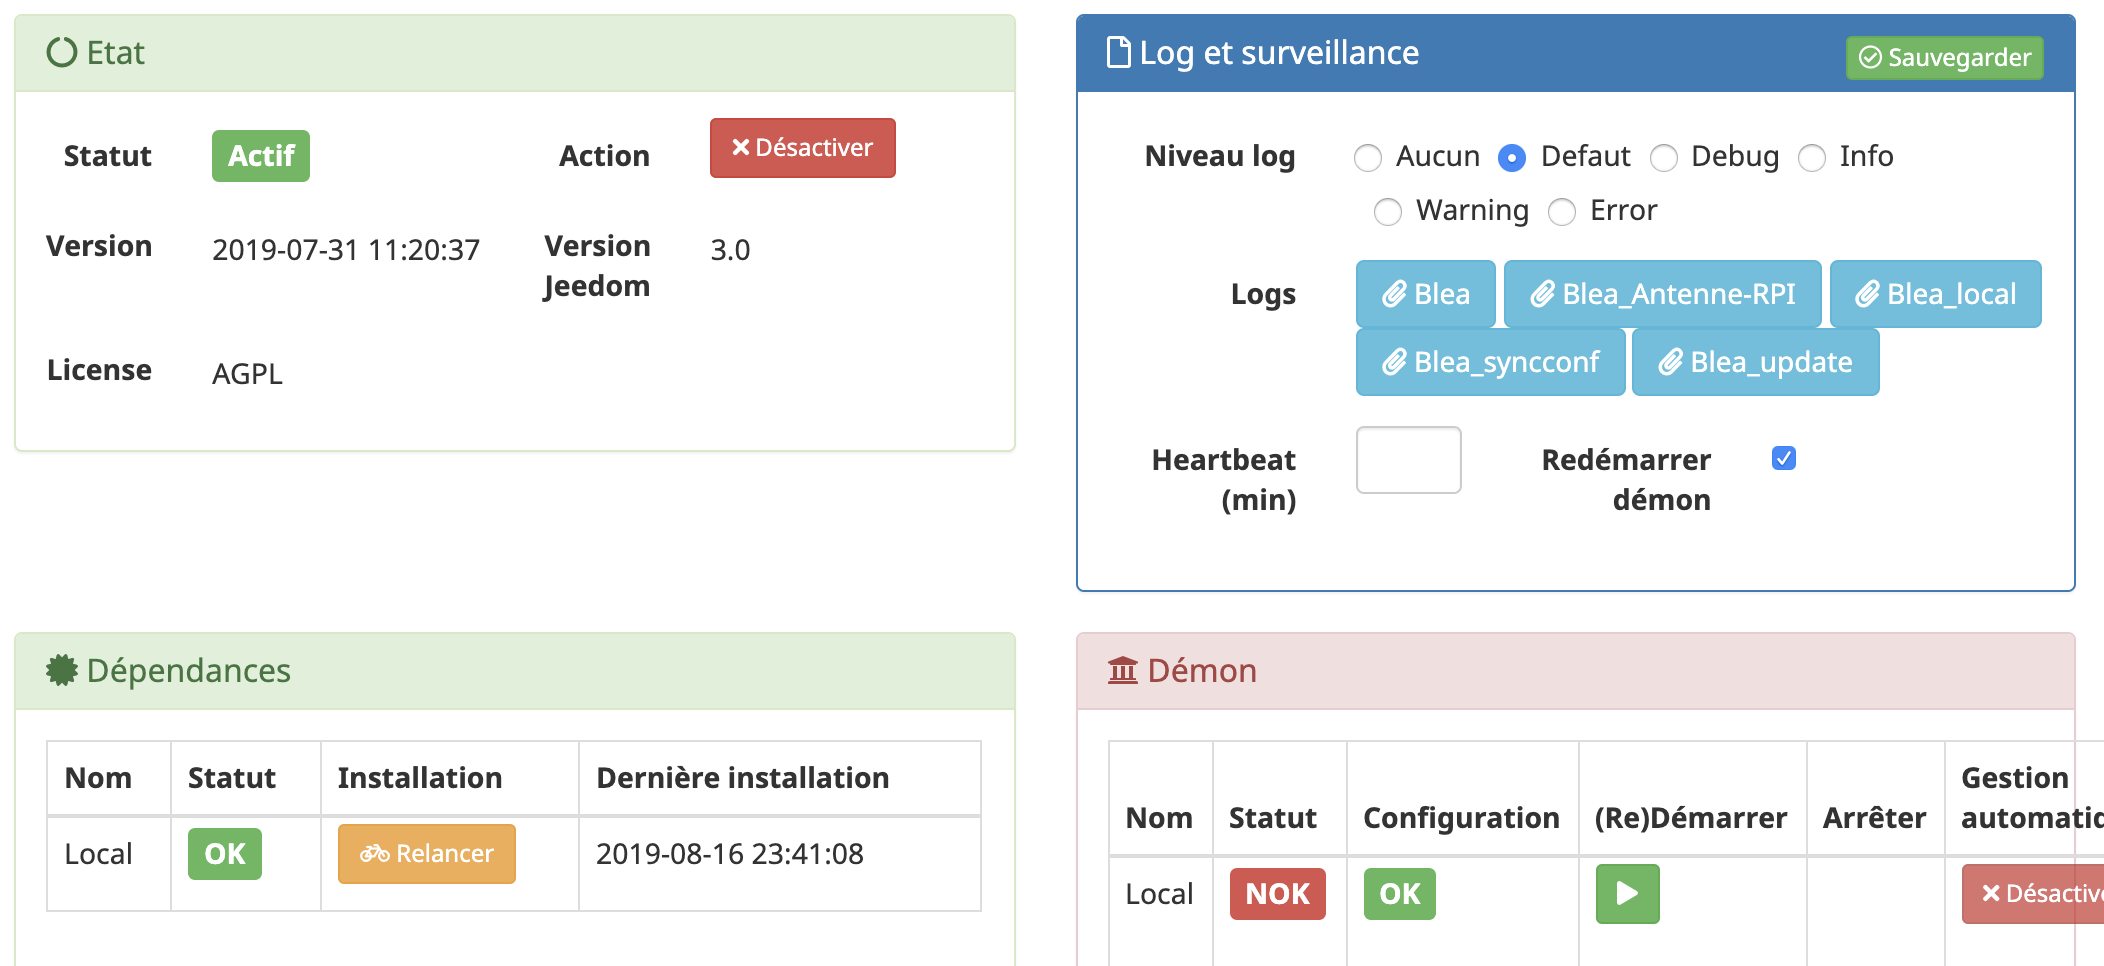The height and width of the screenshot is (966, 2104).
Task: Click the AGPL license text
Action: click(247, 374)
